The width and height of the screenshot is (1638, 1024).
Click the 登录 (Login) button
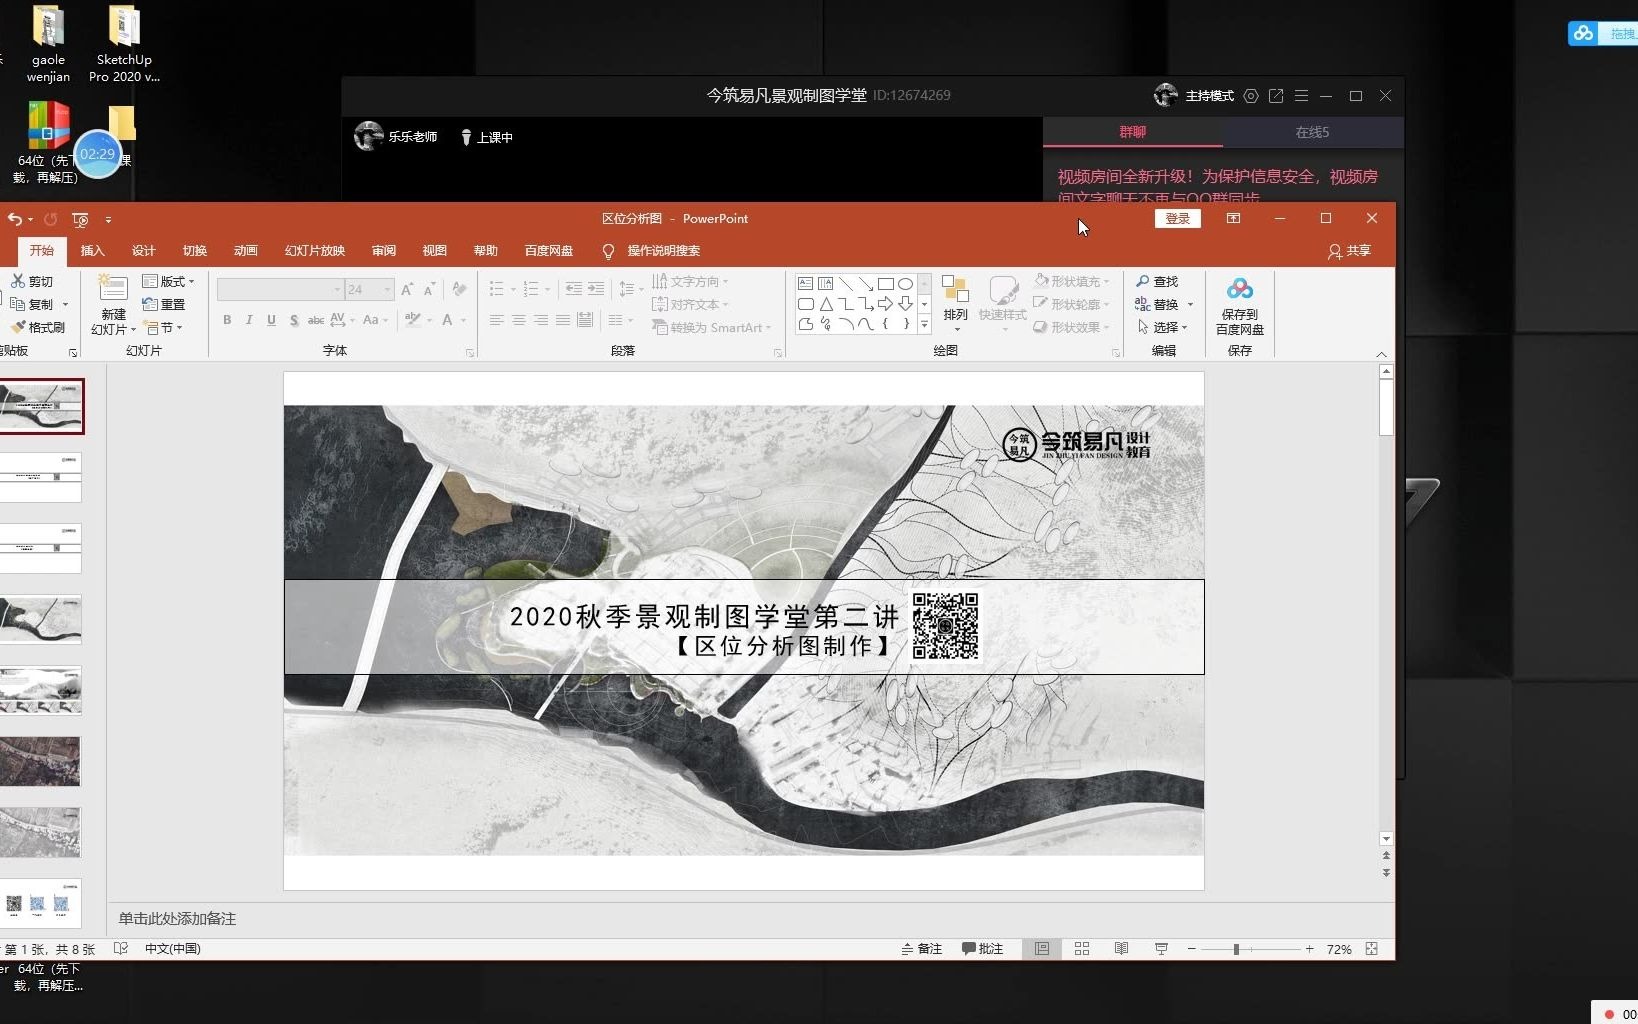[x=1177, y=218]
